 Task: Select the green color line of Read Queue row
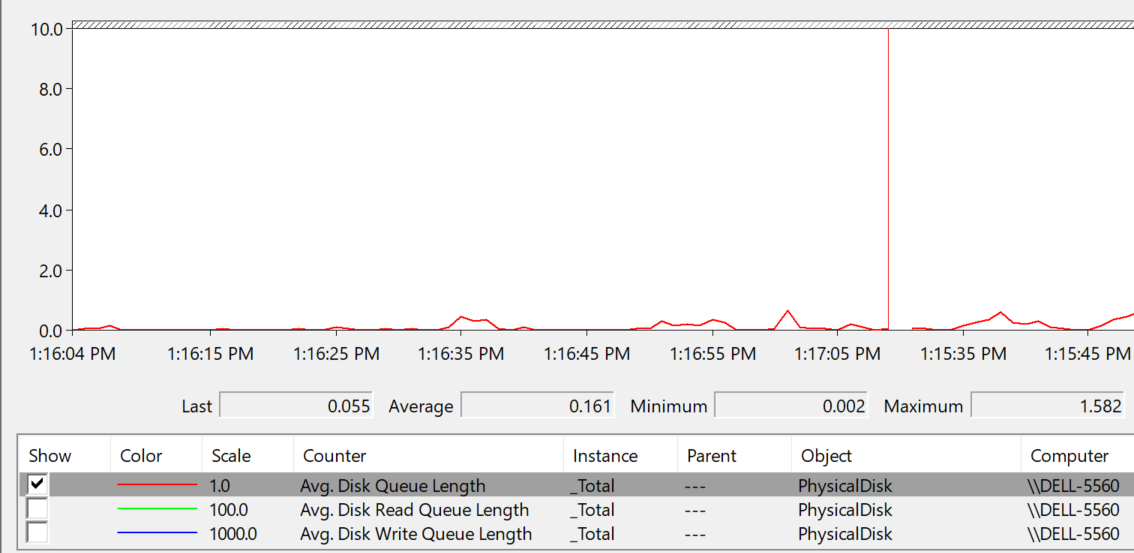coord(156,510)
